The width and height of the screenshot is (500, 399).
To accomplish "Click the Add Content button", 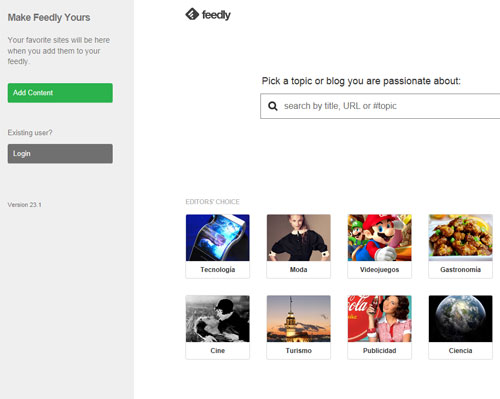I will 60,93.
